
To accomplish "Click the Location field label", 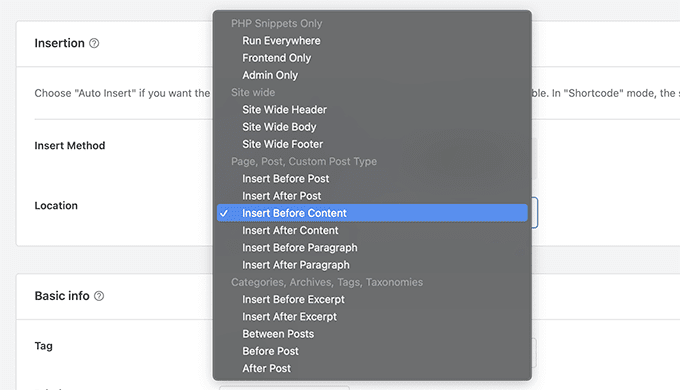I will pos(56,205).
